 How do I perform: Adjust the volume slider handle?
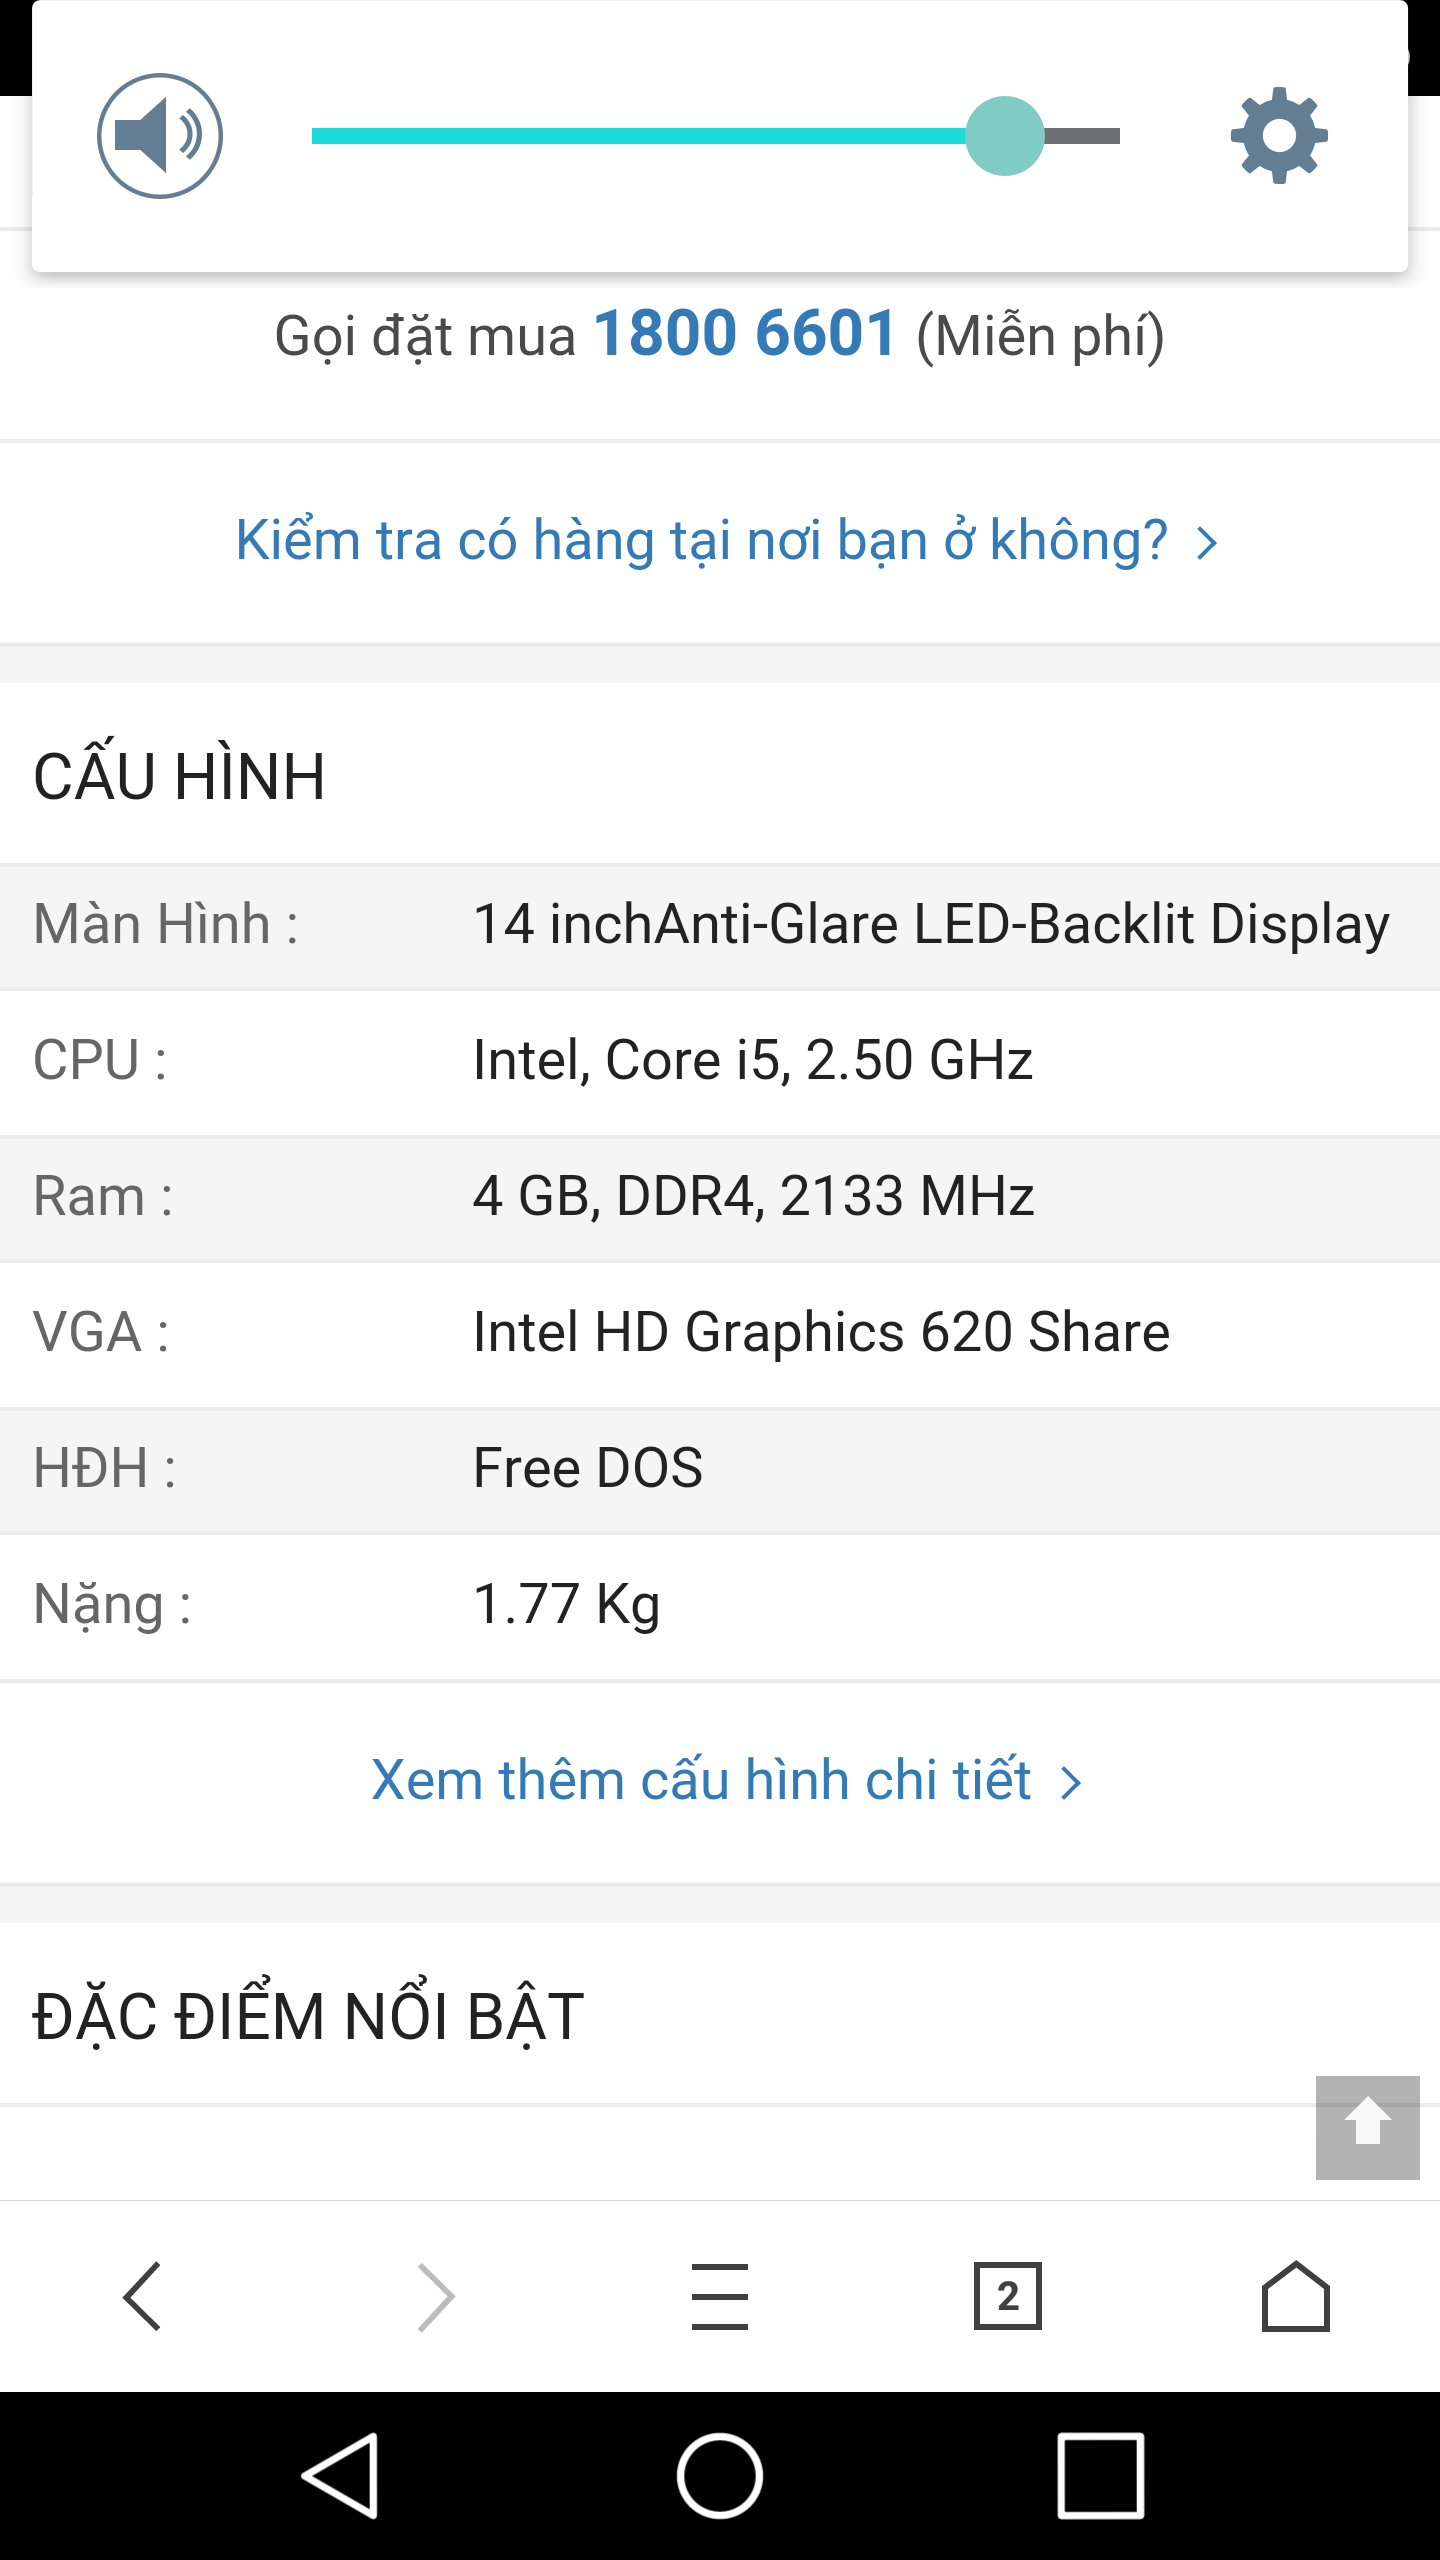pos(1005,136)
